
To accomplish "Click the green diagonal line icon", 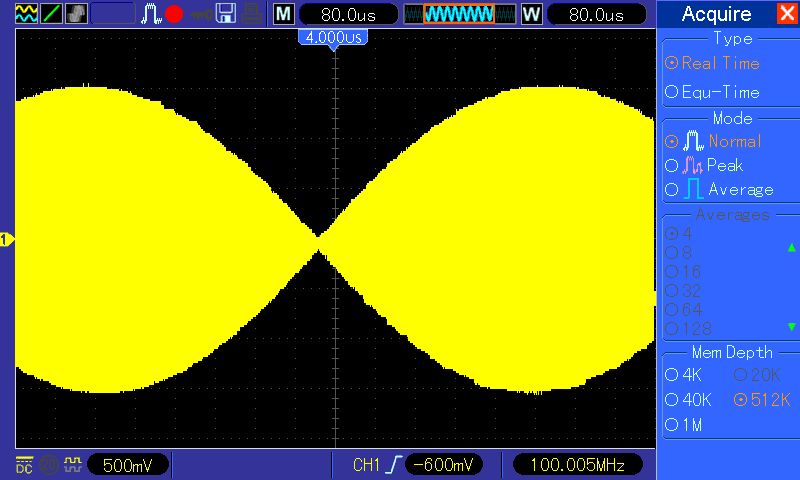I will tap(52, 14).
